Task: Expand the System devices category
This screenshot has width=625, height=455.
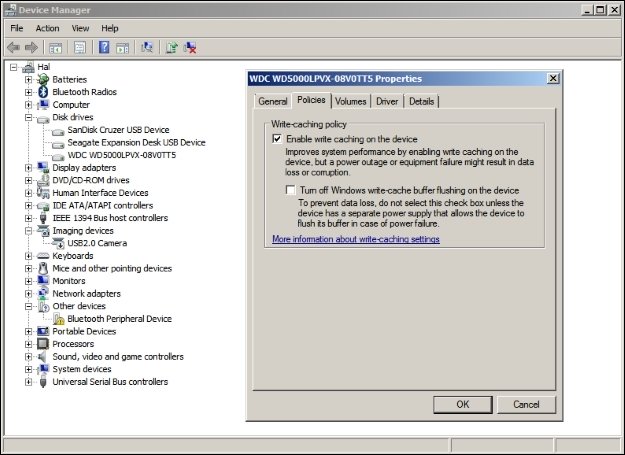Action: point(28,369)
